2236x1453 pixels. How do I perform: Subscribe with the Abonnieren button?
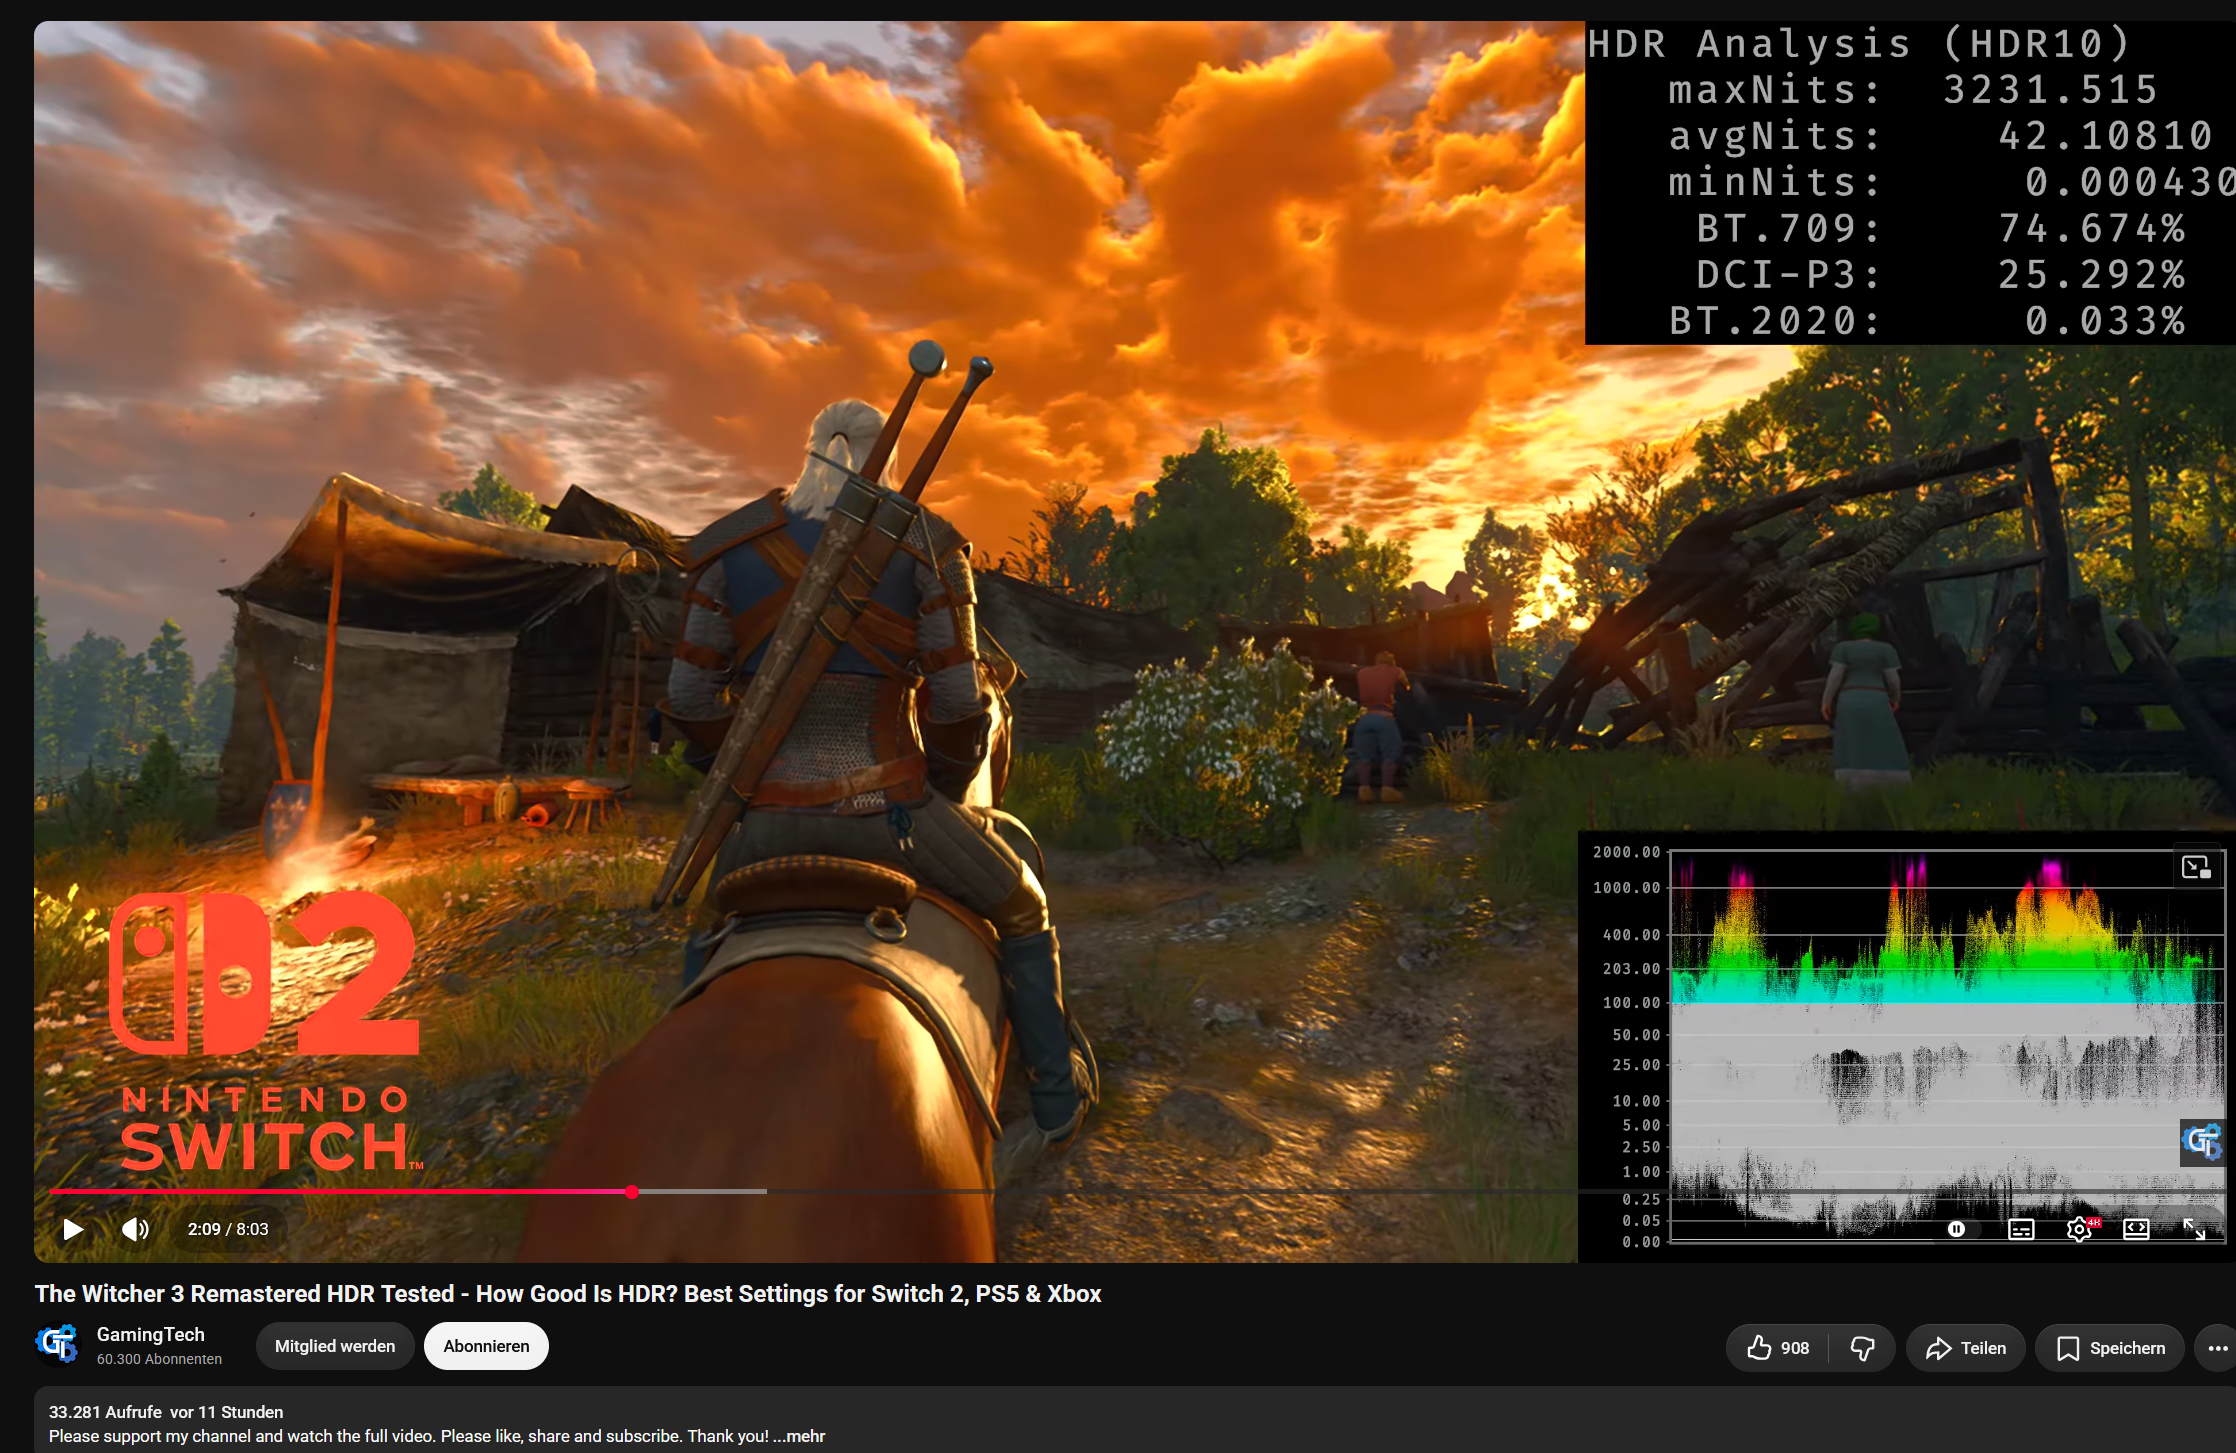(x=486, y=1346)
